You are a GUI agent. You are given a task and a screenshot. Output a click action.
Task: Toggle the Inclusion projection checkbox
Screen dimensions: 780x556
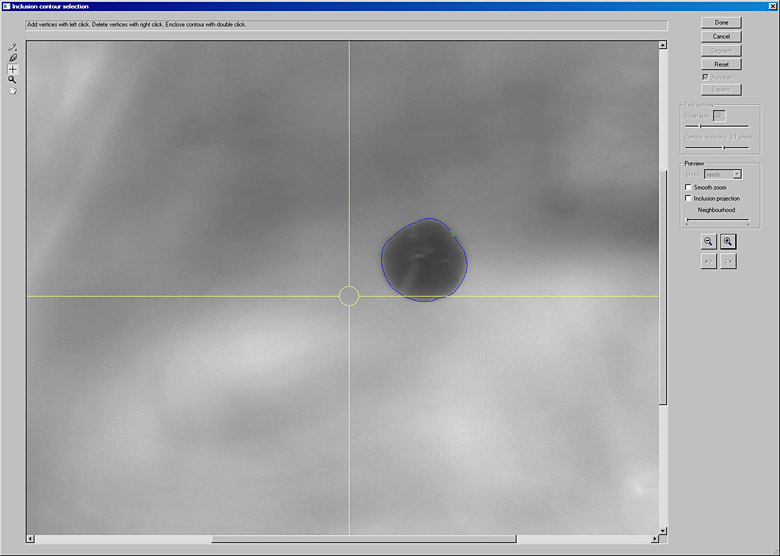click(x=687, y=198)
